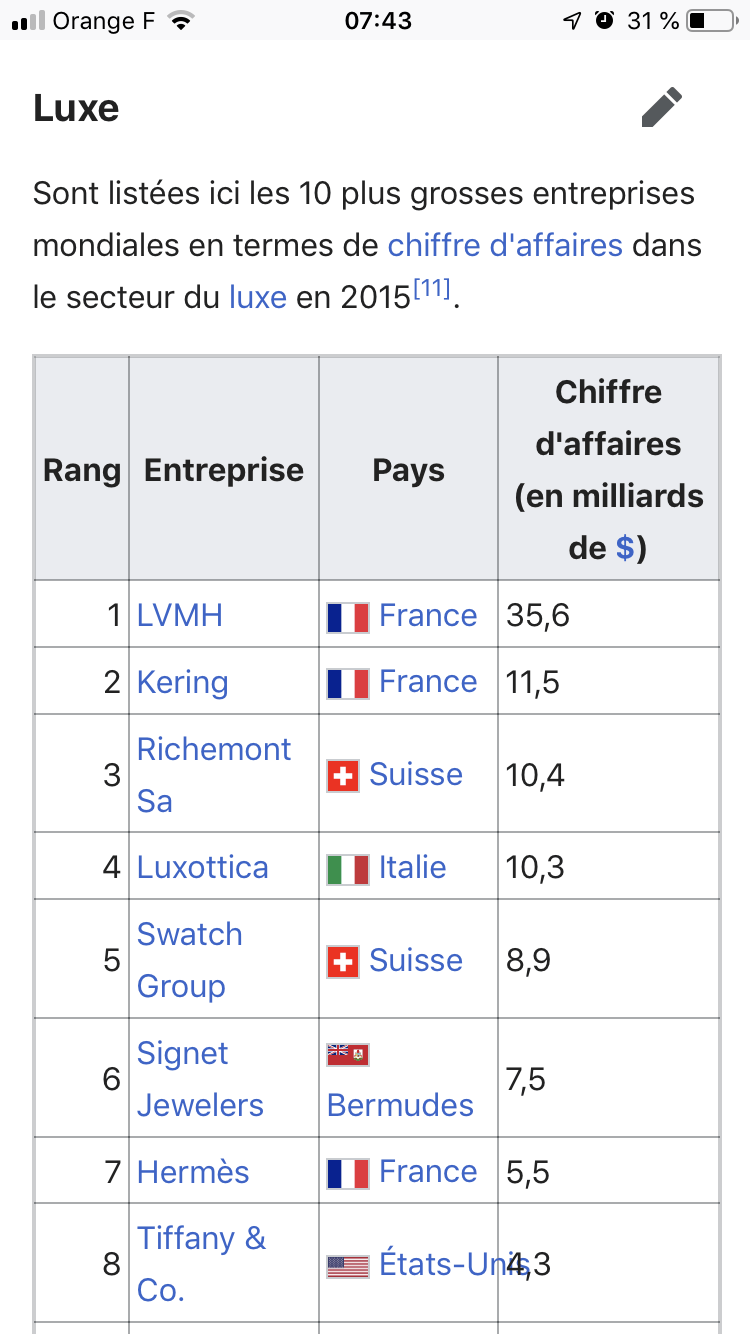The image size is (750, 1334).
Task: Tap the Swiss flag in the Richemont row
Action: pos(343,775)
